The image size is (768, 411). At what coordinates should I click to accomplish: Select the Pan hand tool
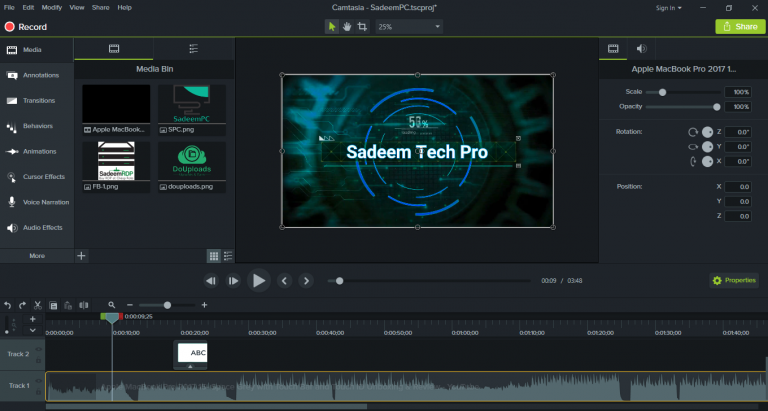pos(347,26)
